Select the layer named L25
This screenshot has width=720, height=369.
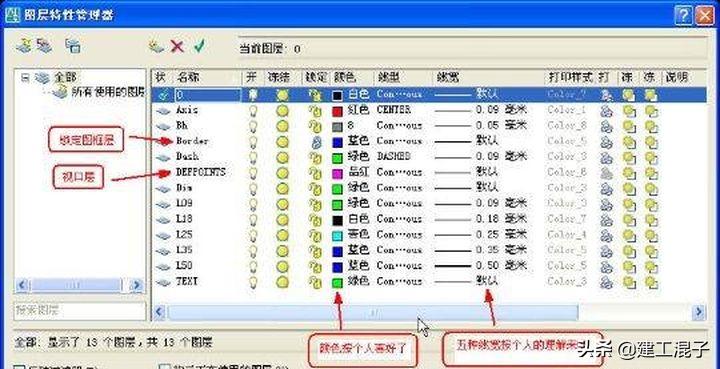184,235
